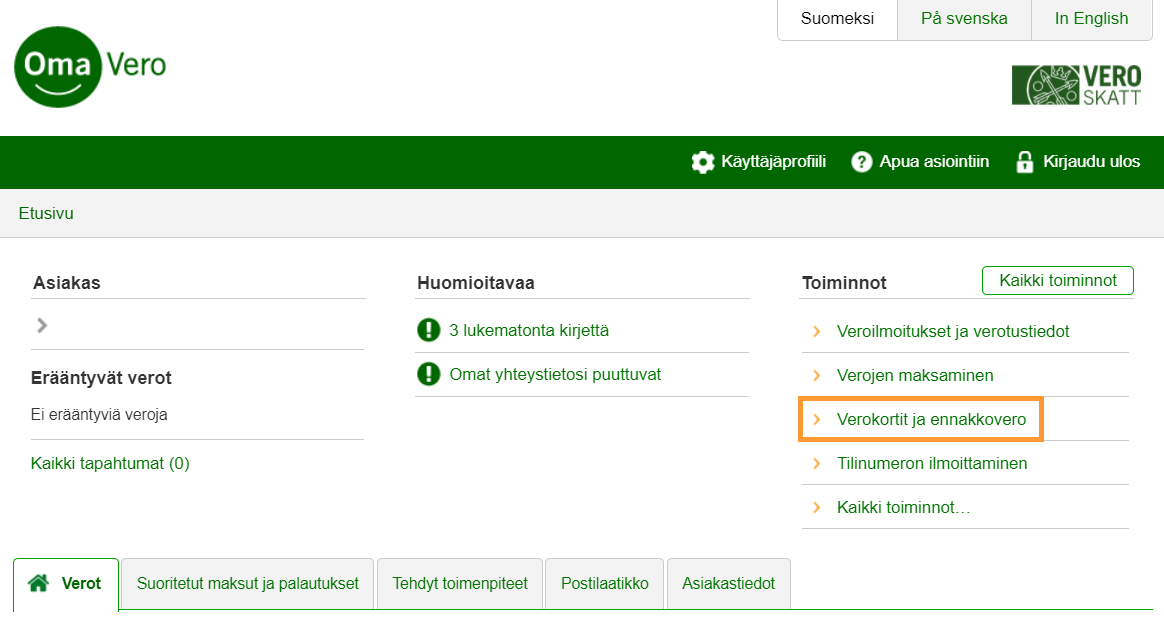Open Tilinumeron ilmoittaminen link
The height and width of the screenshot is (617, 1164).
pos(931,464)
